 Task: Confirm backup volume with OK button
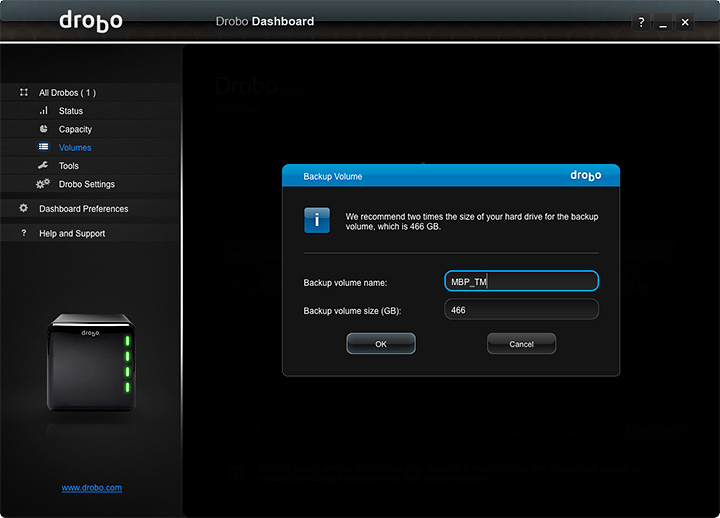coord(381,343)
